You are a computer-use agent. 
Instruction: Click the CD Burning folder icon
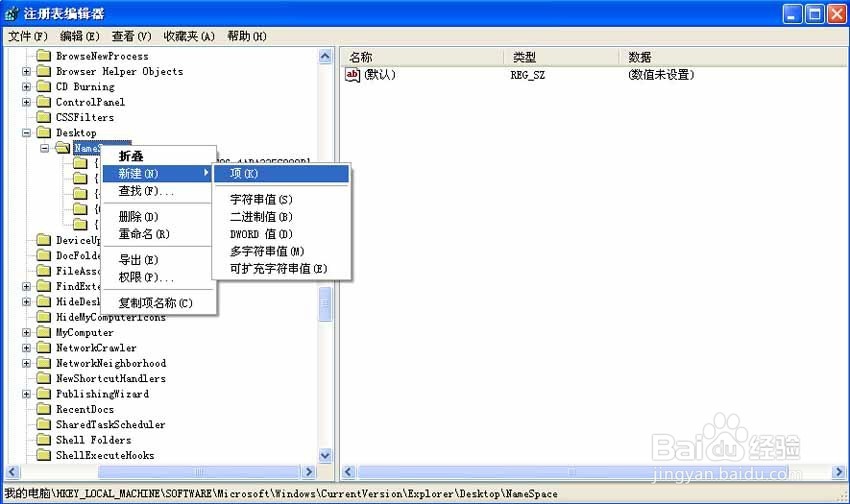[x=43, y=86]
